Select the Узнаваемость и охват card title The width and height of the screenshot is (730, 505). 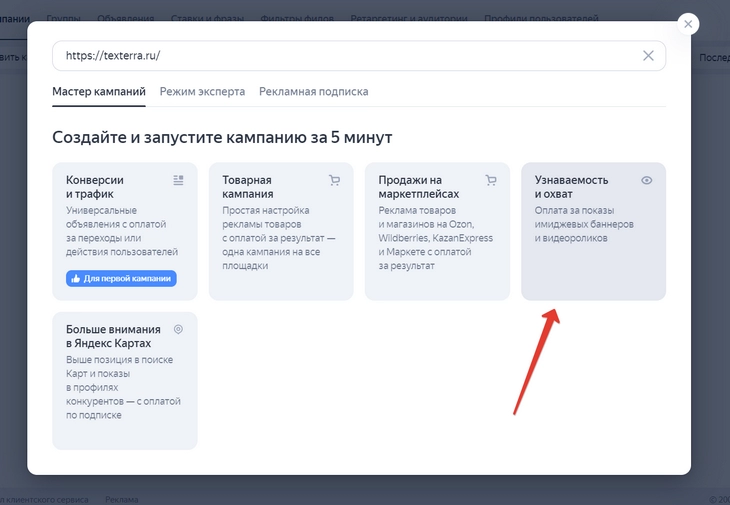pos(571,187)
